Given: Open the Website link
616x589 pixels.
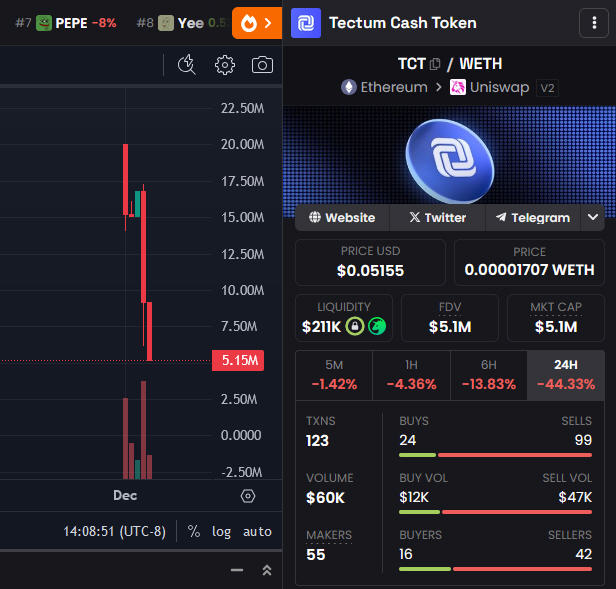Looking at the screenshot, I should tap(342, 217).
